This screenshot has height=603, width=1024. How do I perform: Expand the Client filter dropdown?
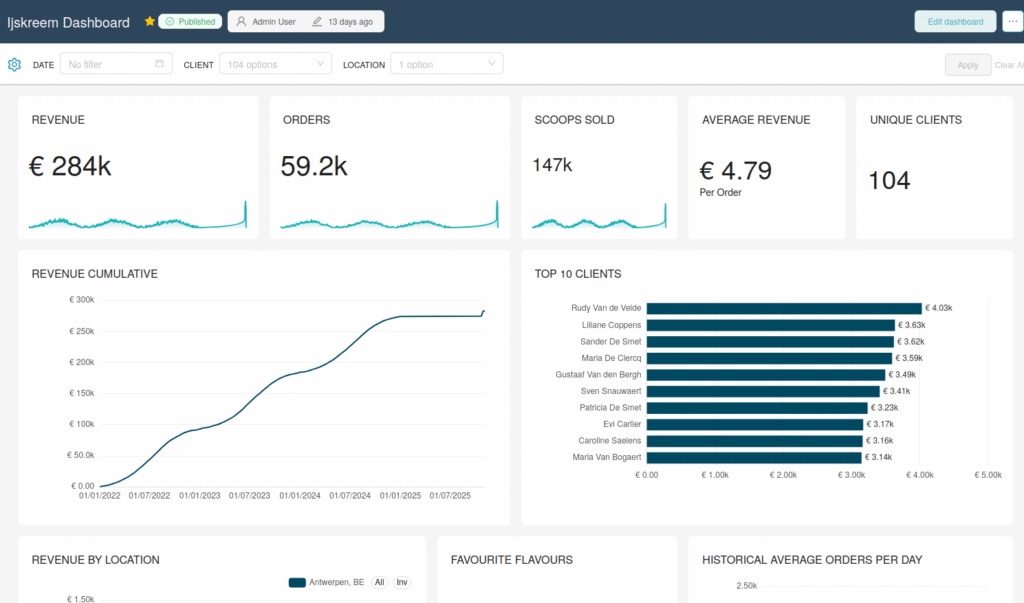[275, 64]
